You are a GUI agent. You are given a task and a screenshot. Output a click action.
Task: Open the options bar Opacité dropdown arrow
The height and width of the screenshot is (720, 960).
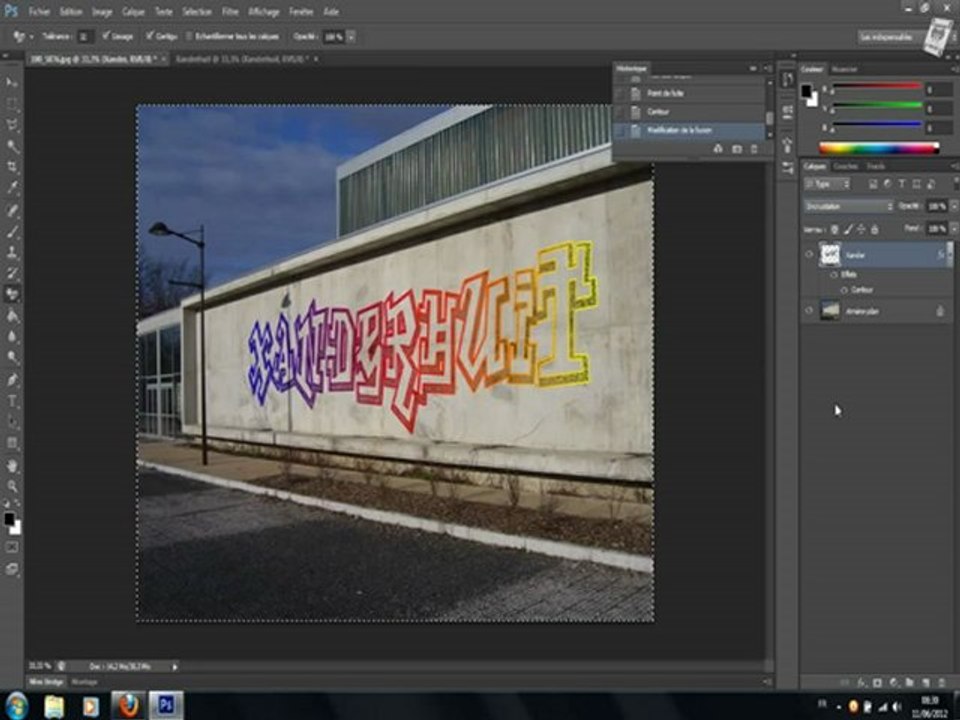coord(351,37)
